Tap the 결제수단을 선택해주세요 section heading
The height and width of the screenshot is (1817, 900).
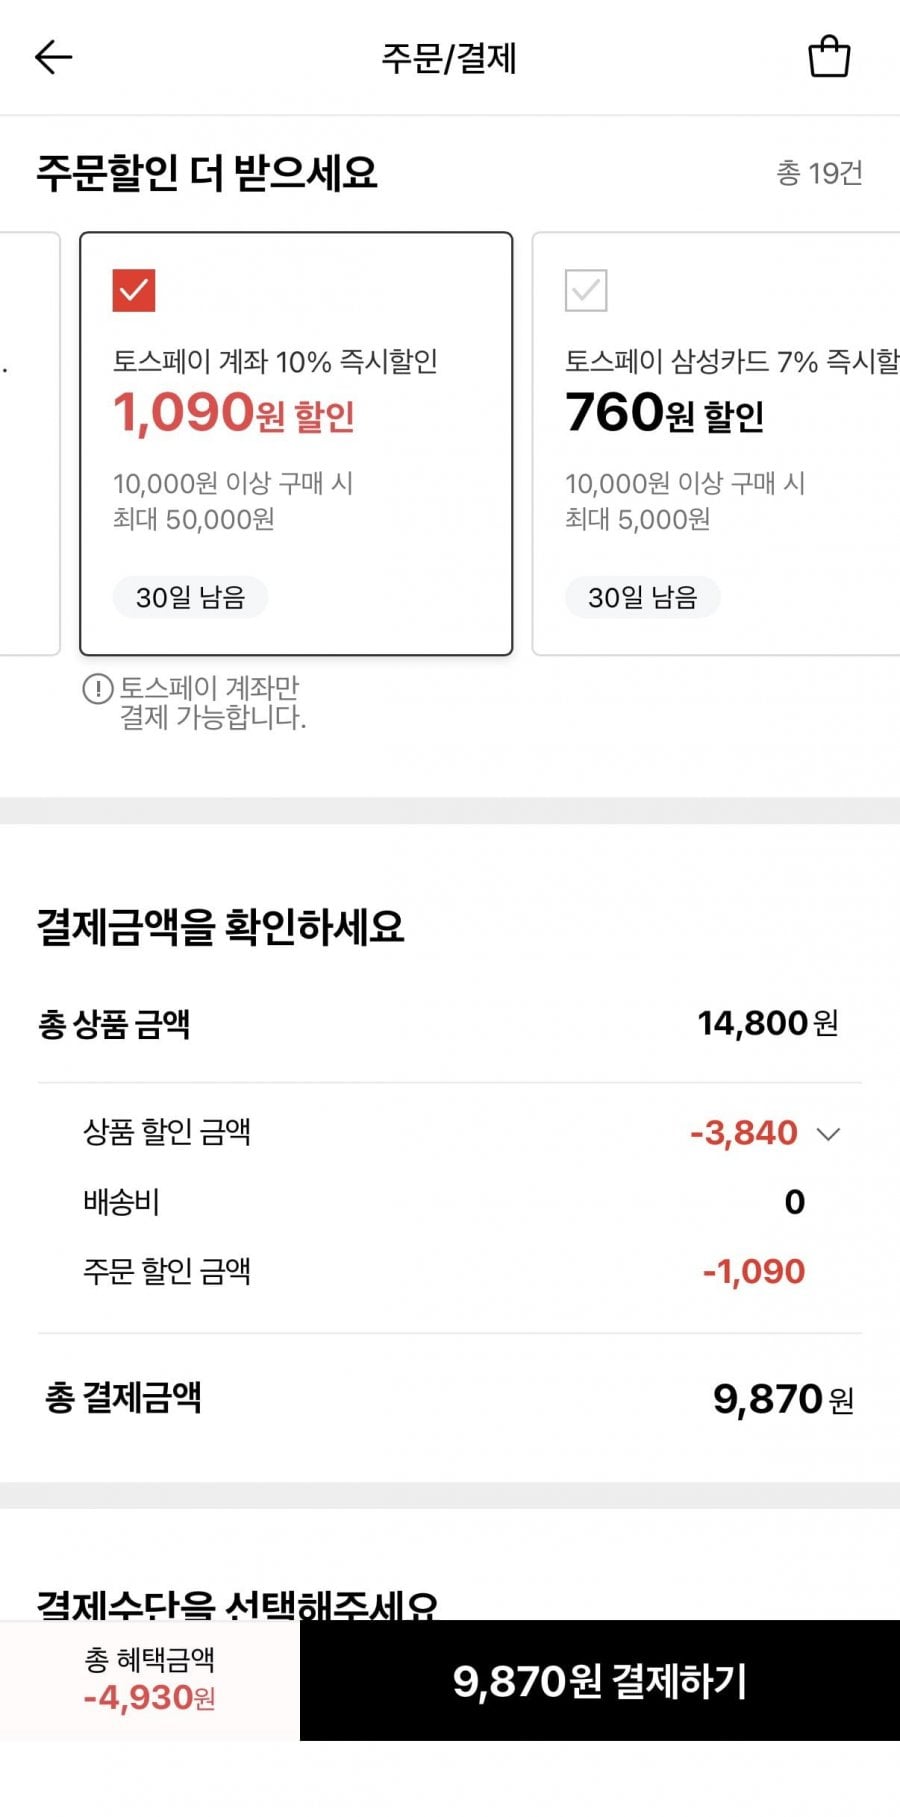[237, 1604]
